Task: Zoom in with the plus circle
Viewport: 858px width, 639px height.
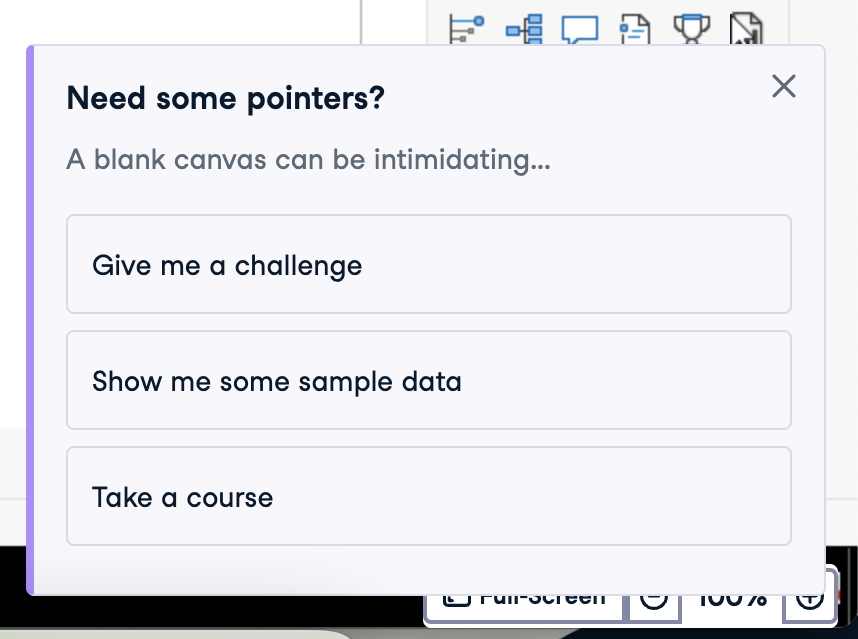Action: point(810,602)
